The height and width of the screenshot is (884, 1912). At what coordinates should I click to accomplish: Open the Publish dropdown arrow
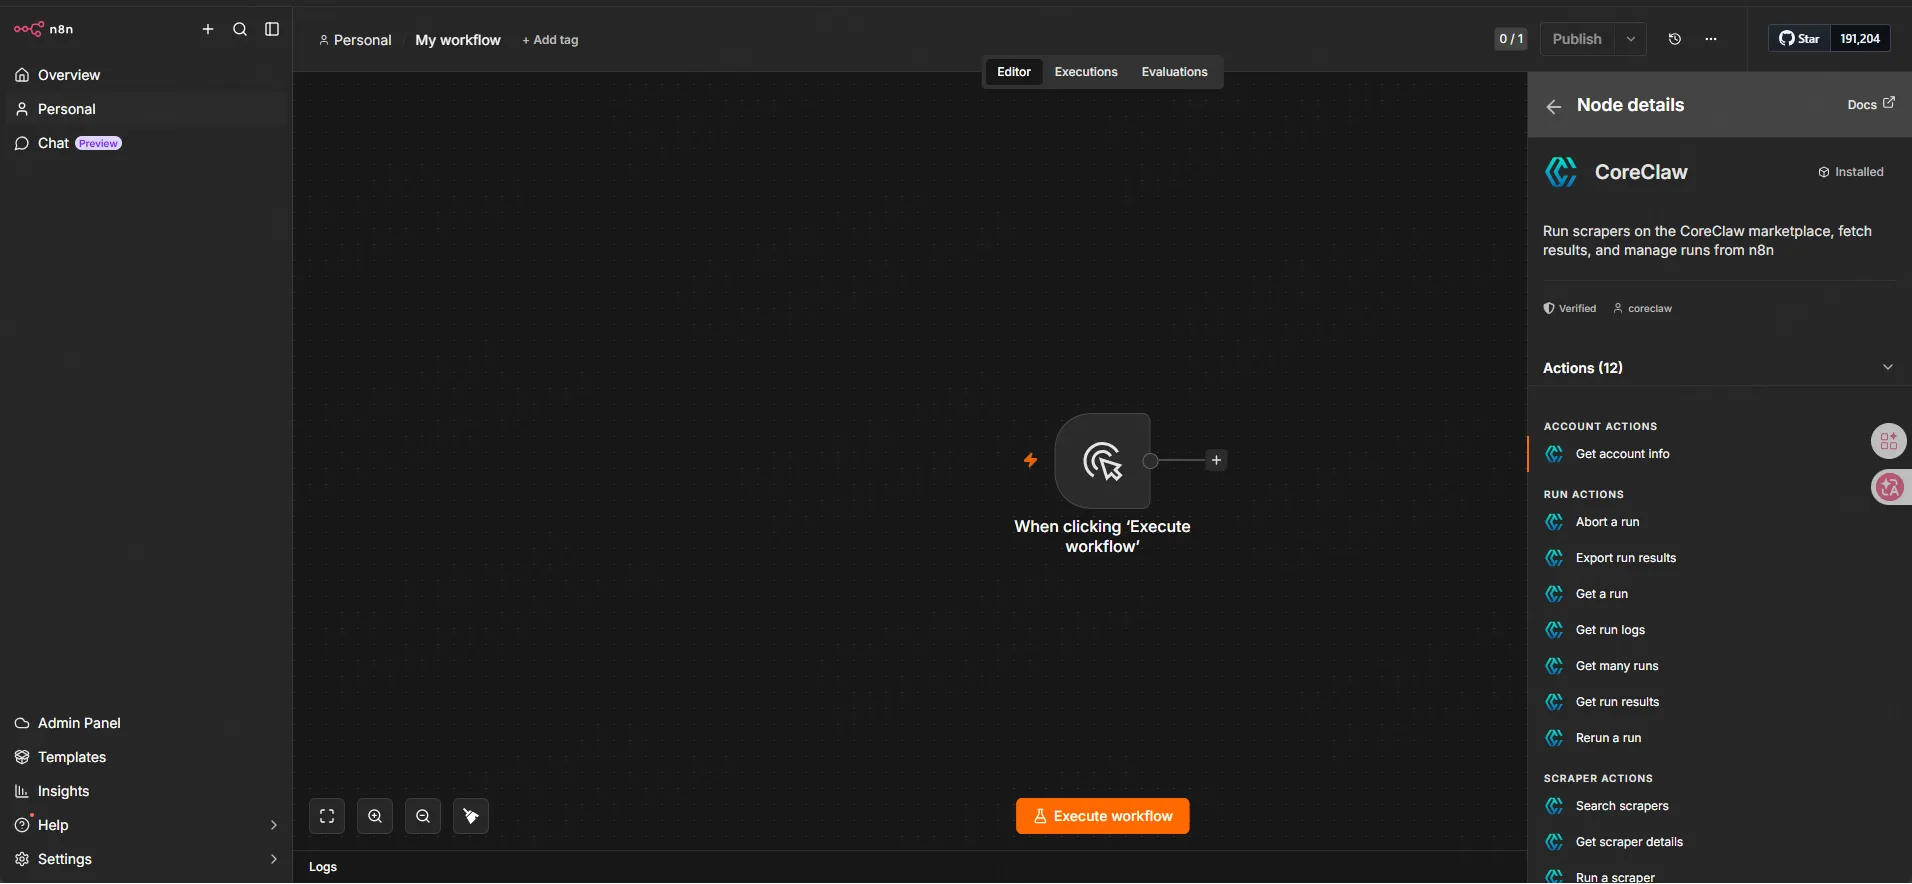pyautogui.click(x=1631, y=39)
